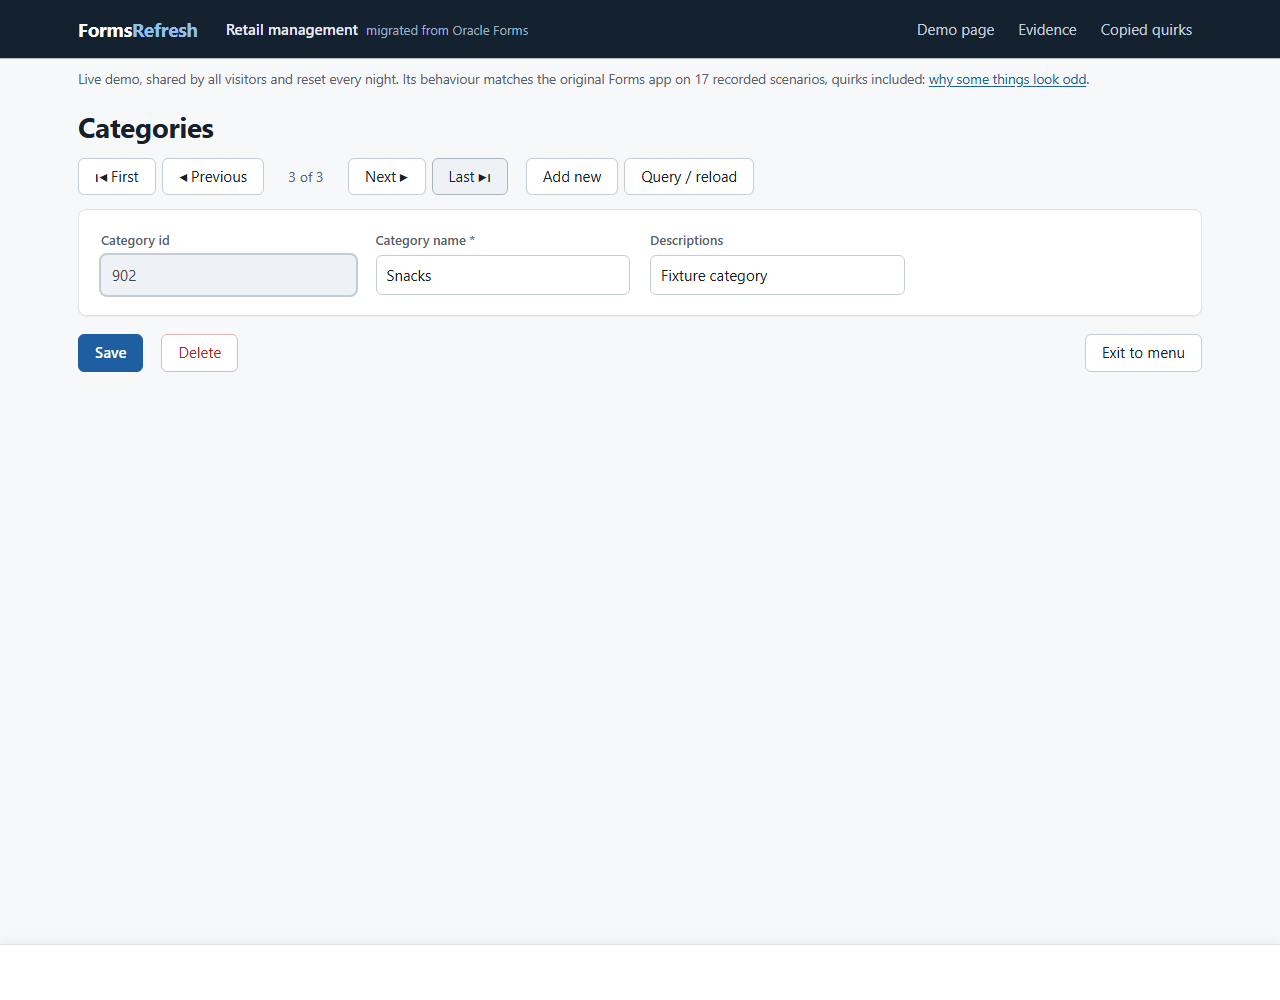This screenshot has height=1000, width=1280.
Task: Click the '3 of 3' record counter
Action: (x=306, y=177)
